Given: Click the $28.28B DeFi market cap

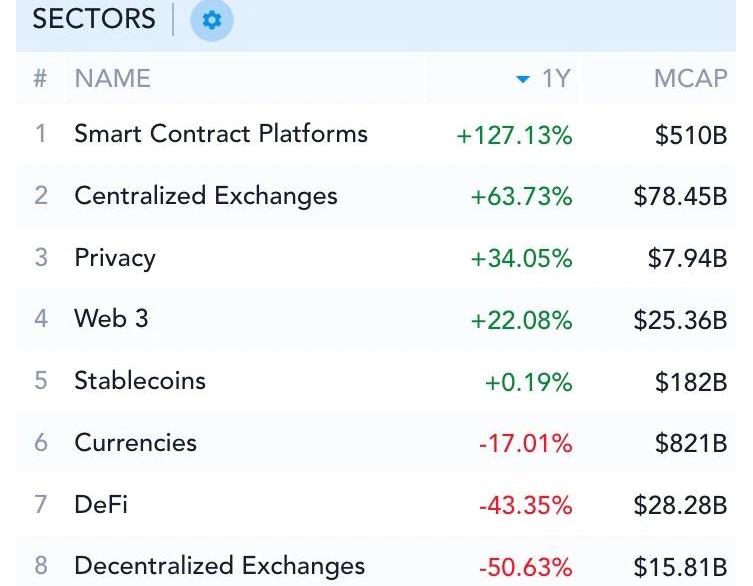Looking at the screenshot, I should (680, 506).
